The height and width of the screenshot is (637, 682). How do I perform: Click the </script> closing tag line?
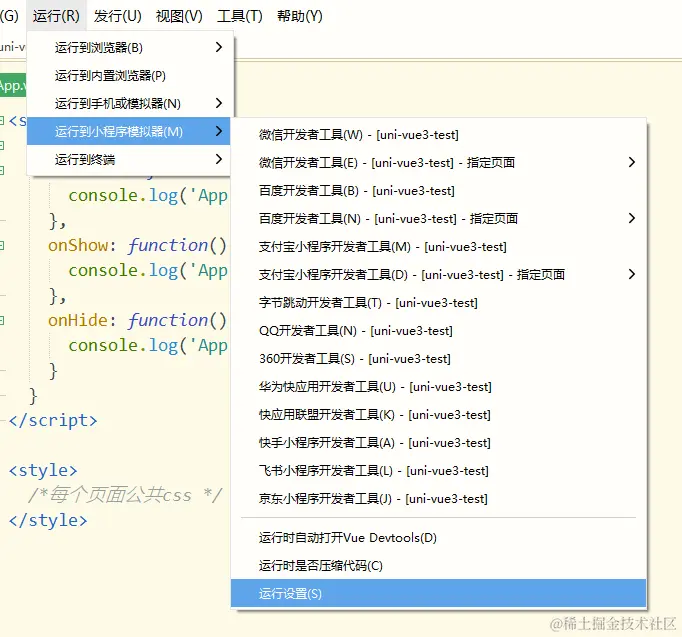53,420
